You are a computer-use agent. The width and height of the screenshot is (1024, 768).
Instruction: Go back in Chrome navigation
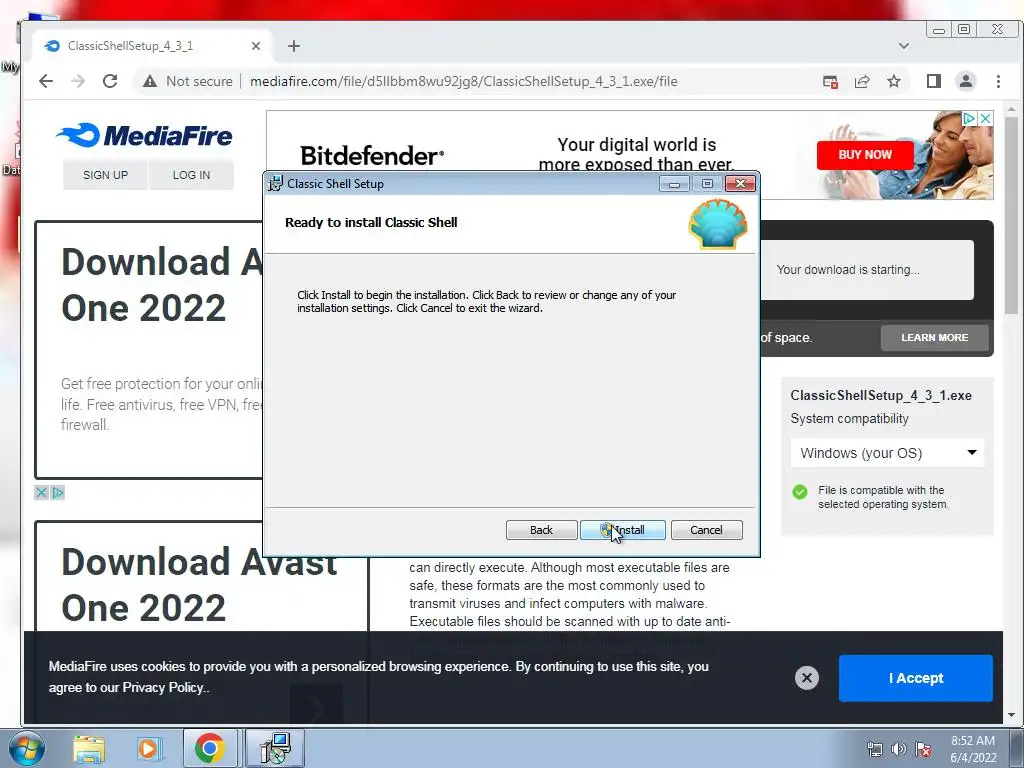46,81
